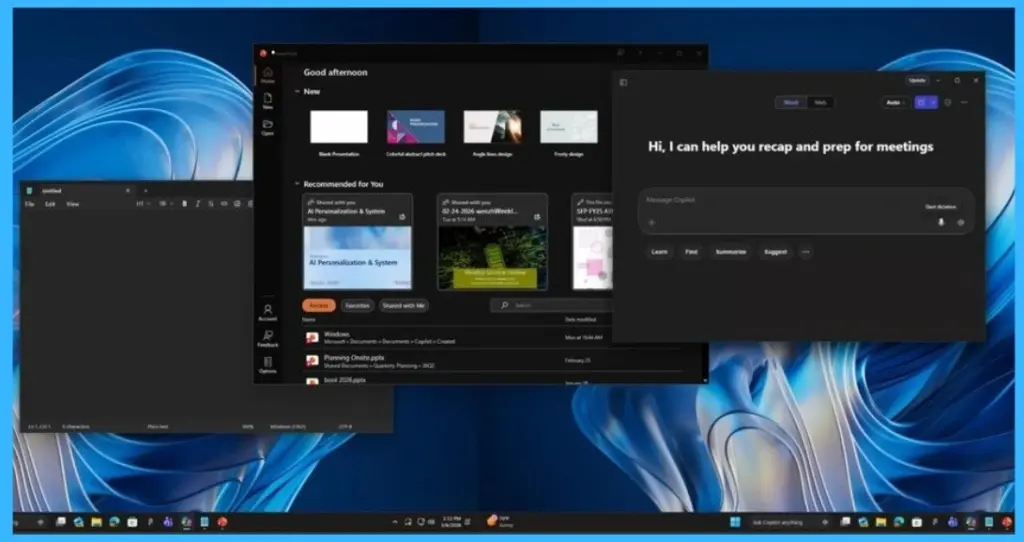Select New in the PowerPoint sidebar

click(x=268, y=101)
